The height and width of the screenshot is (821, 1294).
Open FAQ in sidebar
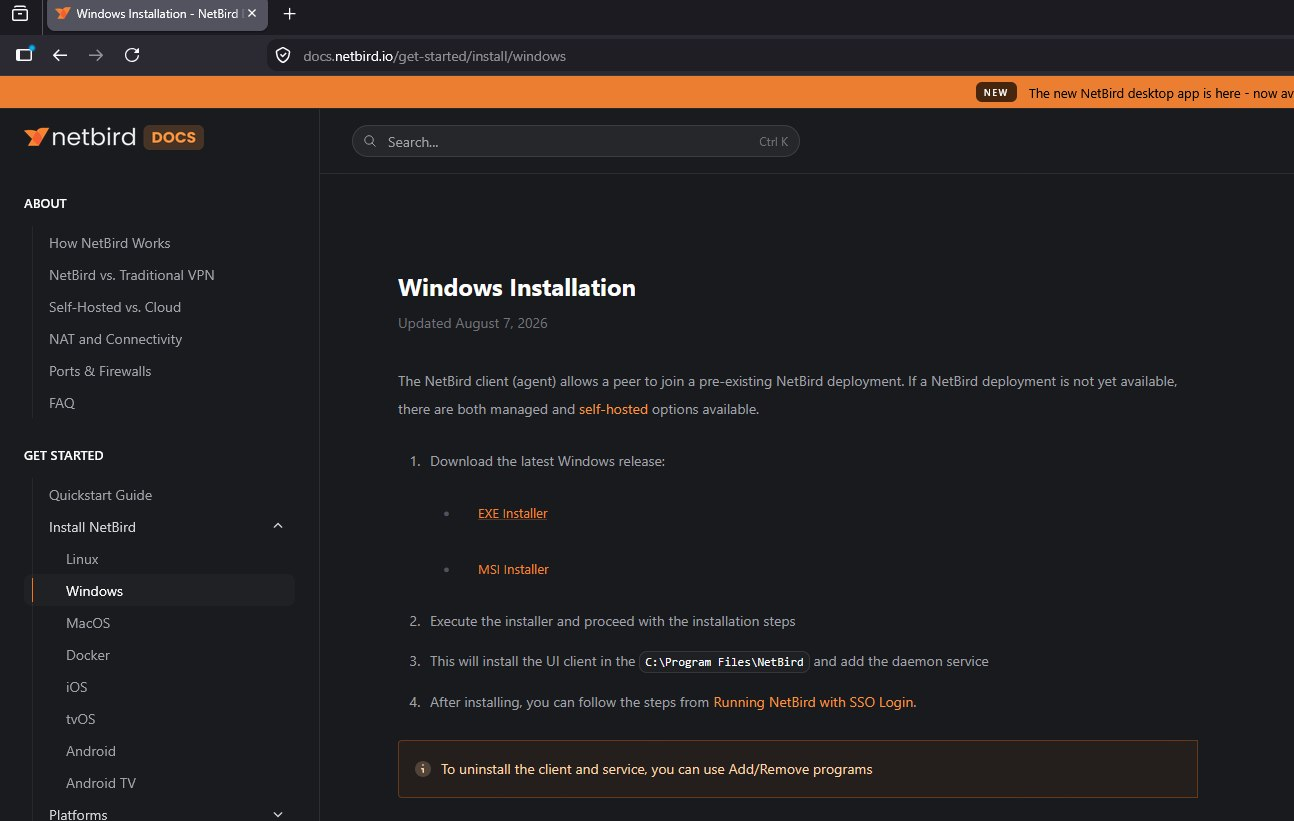coord(62,403)
